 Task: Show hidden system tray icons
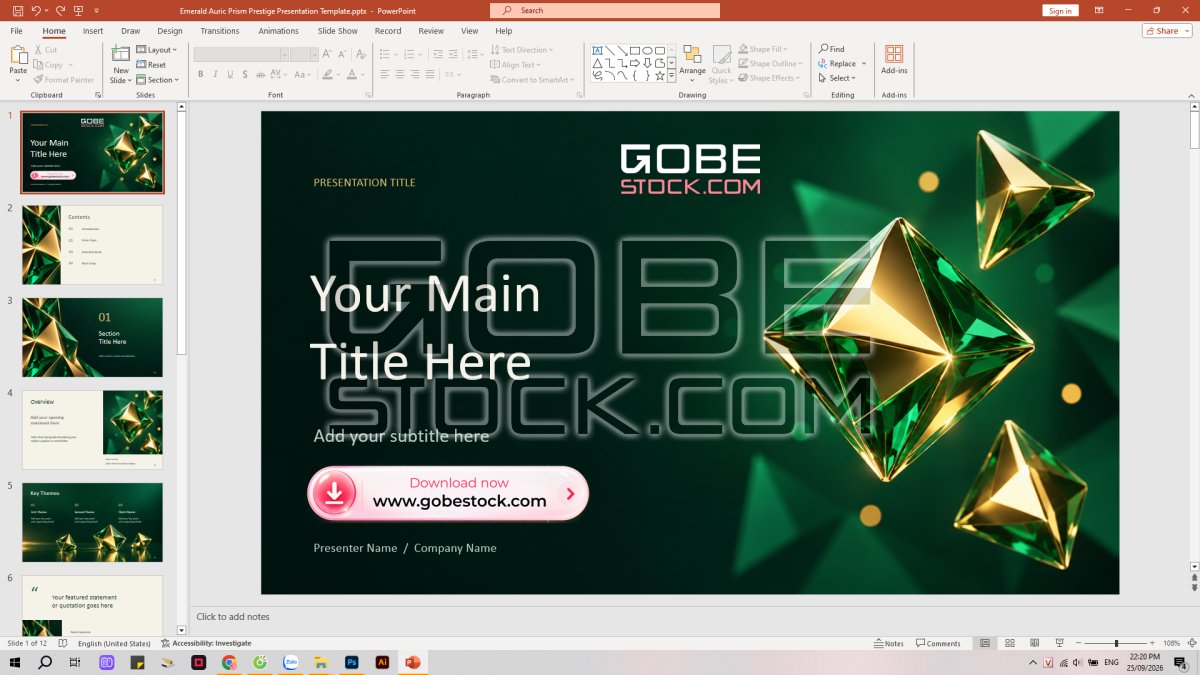point(1033,662)
